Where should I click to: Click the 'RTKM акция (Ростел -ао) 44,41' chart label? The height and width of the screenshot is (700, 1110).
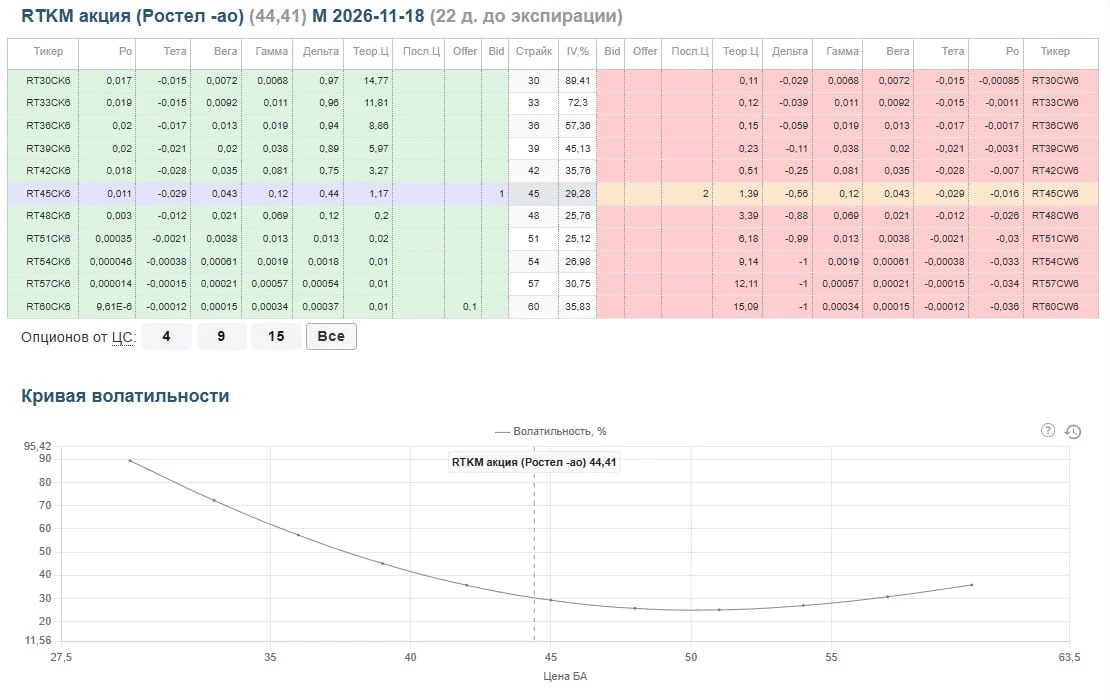(x=534, y=462)
